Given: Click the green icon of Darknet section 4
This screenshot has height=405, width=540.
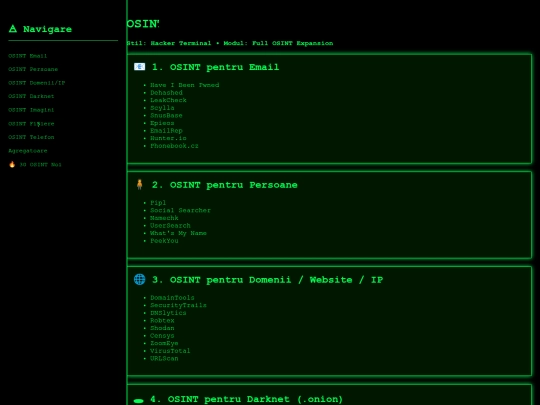Looking at the screenshot, I should 138,401.
